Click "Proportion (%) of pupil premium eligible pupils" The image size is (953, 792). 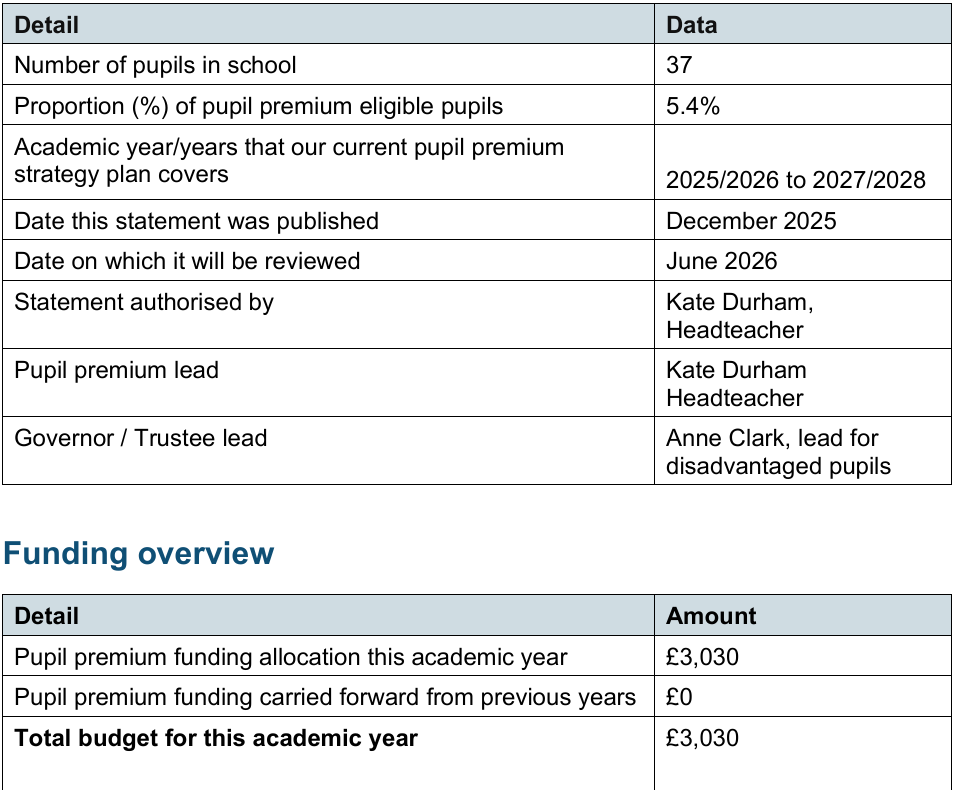coord(258,106)
